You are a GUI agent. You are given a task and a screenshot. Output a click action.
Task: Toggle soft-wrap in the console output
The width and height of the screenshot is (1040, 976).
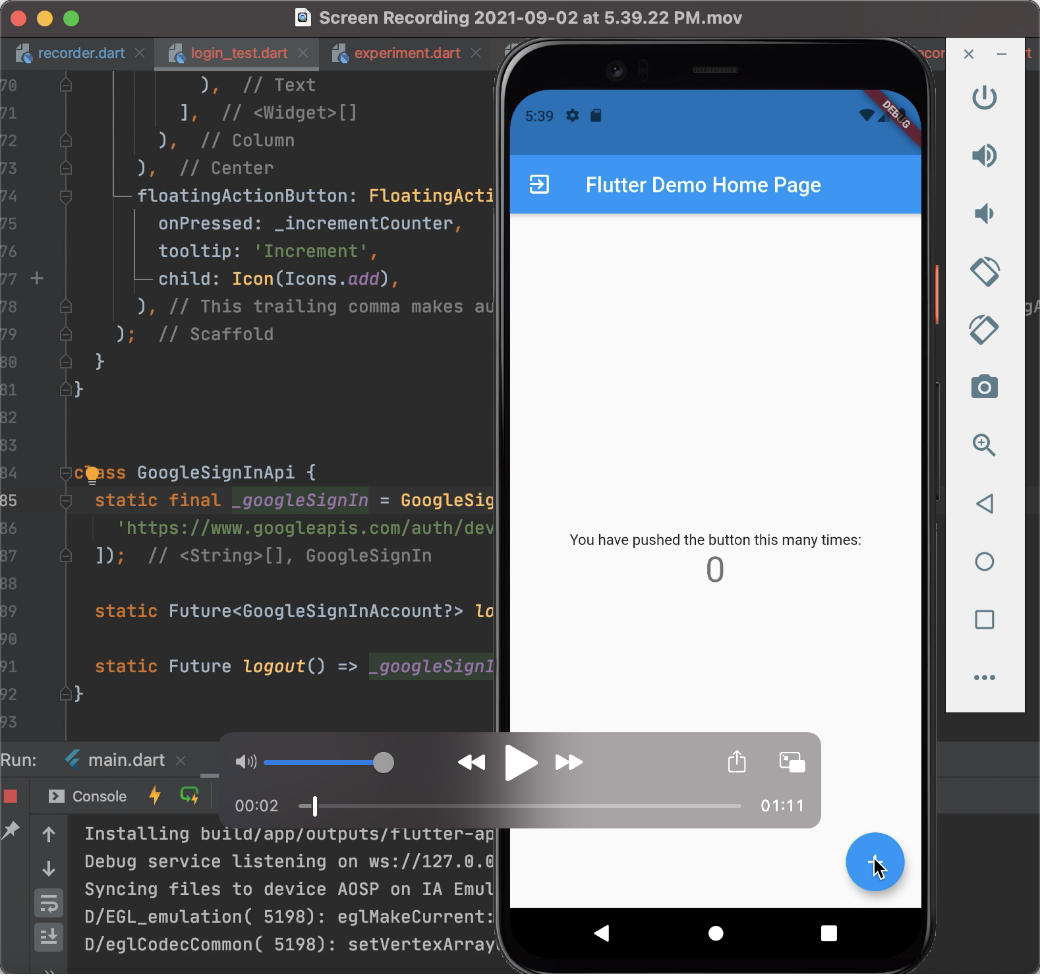pos(48,903)
